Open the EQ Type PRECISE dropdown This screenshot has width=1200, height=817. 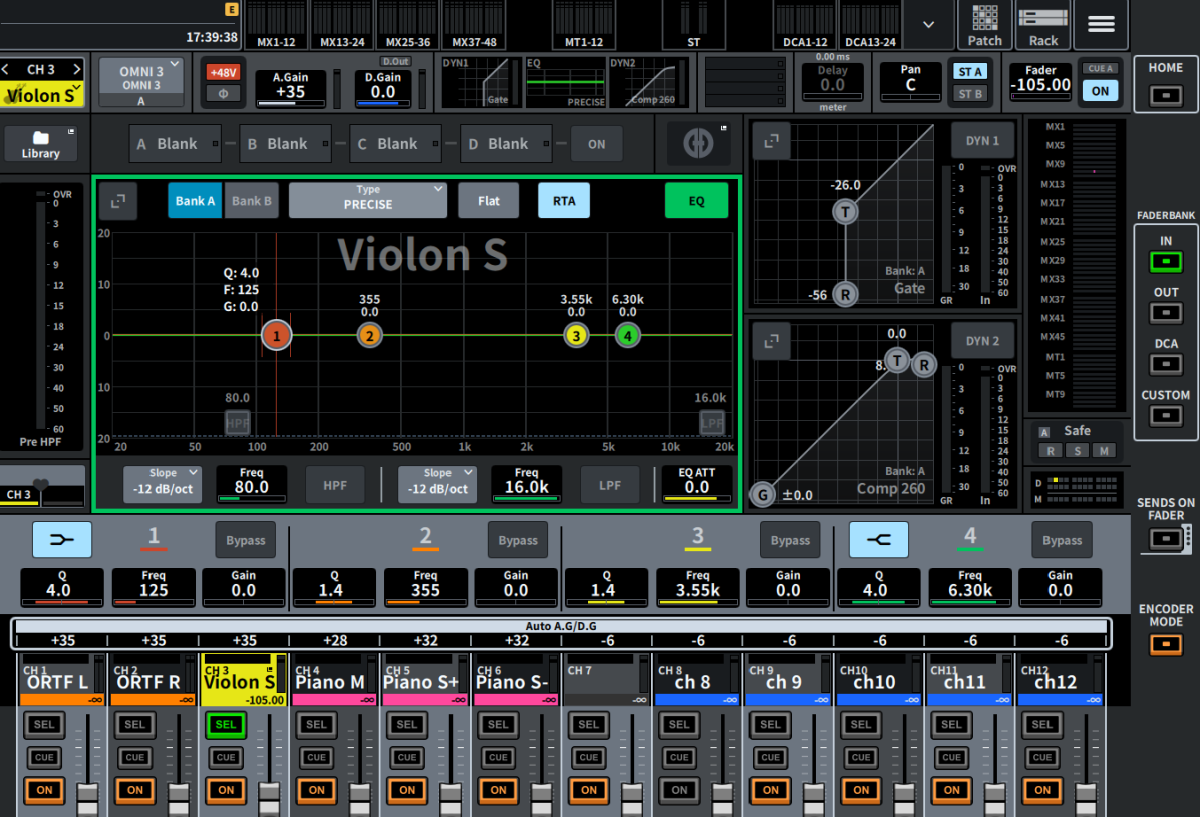tap(367, 201)
